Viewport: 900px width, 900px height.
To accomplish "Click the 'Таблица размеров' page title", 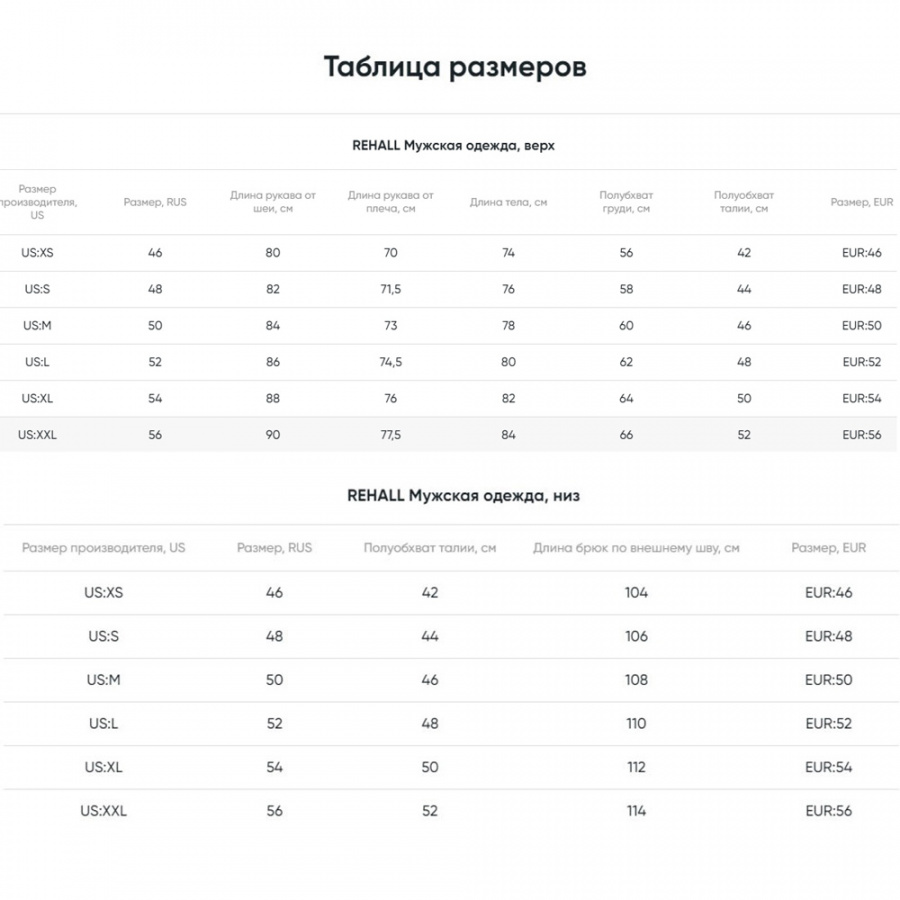I will (454, 67).
